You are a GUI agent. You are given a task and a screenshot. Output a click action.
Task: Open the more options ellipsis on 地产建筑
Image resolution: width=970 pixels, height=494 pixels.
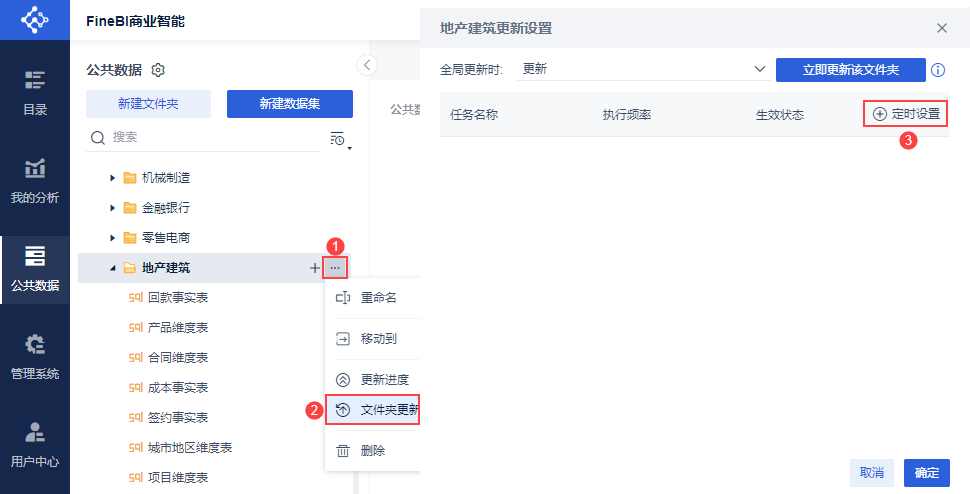(x=335, y=268)
